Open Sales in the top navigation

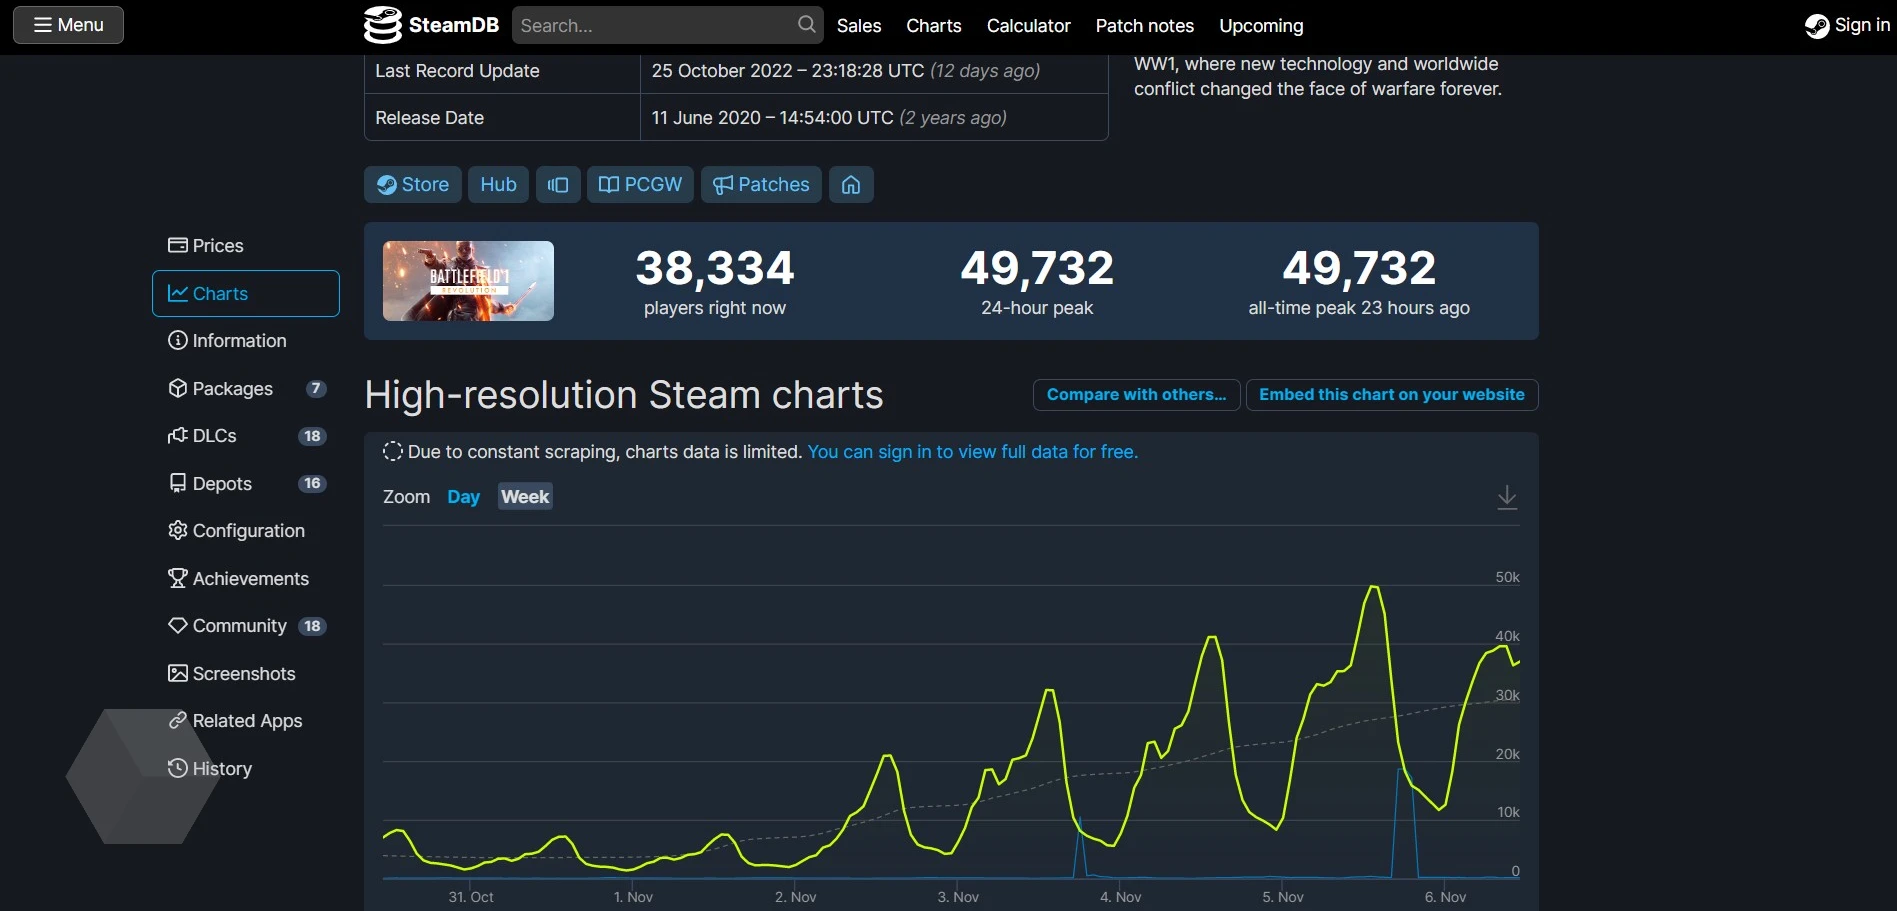click(x=858, y=26)
